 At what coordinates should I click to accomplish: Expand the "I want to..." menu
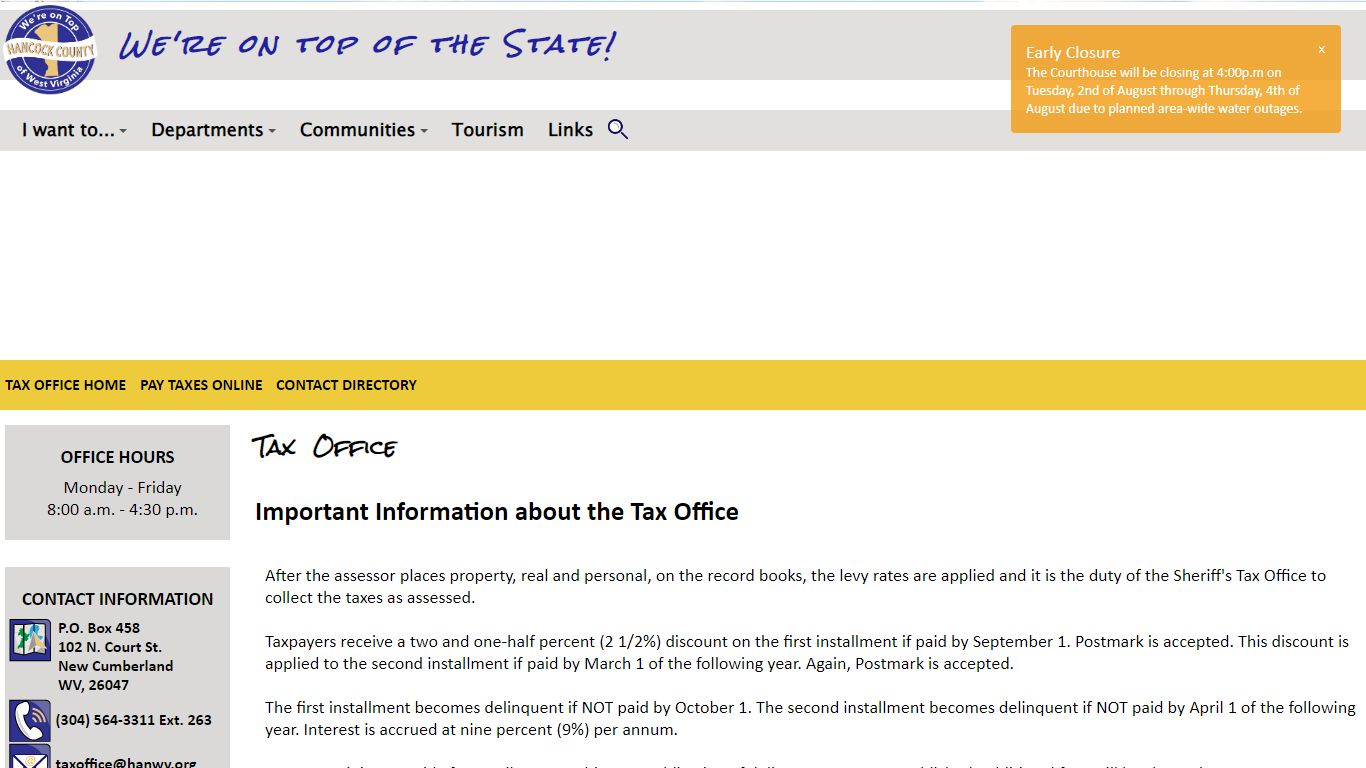pyautogui.click(x=74, y=130)
